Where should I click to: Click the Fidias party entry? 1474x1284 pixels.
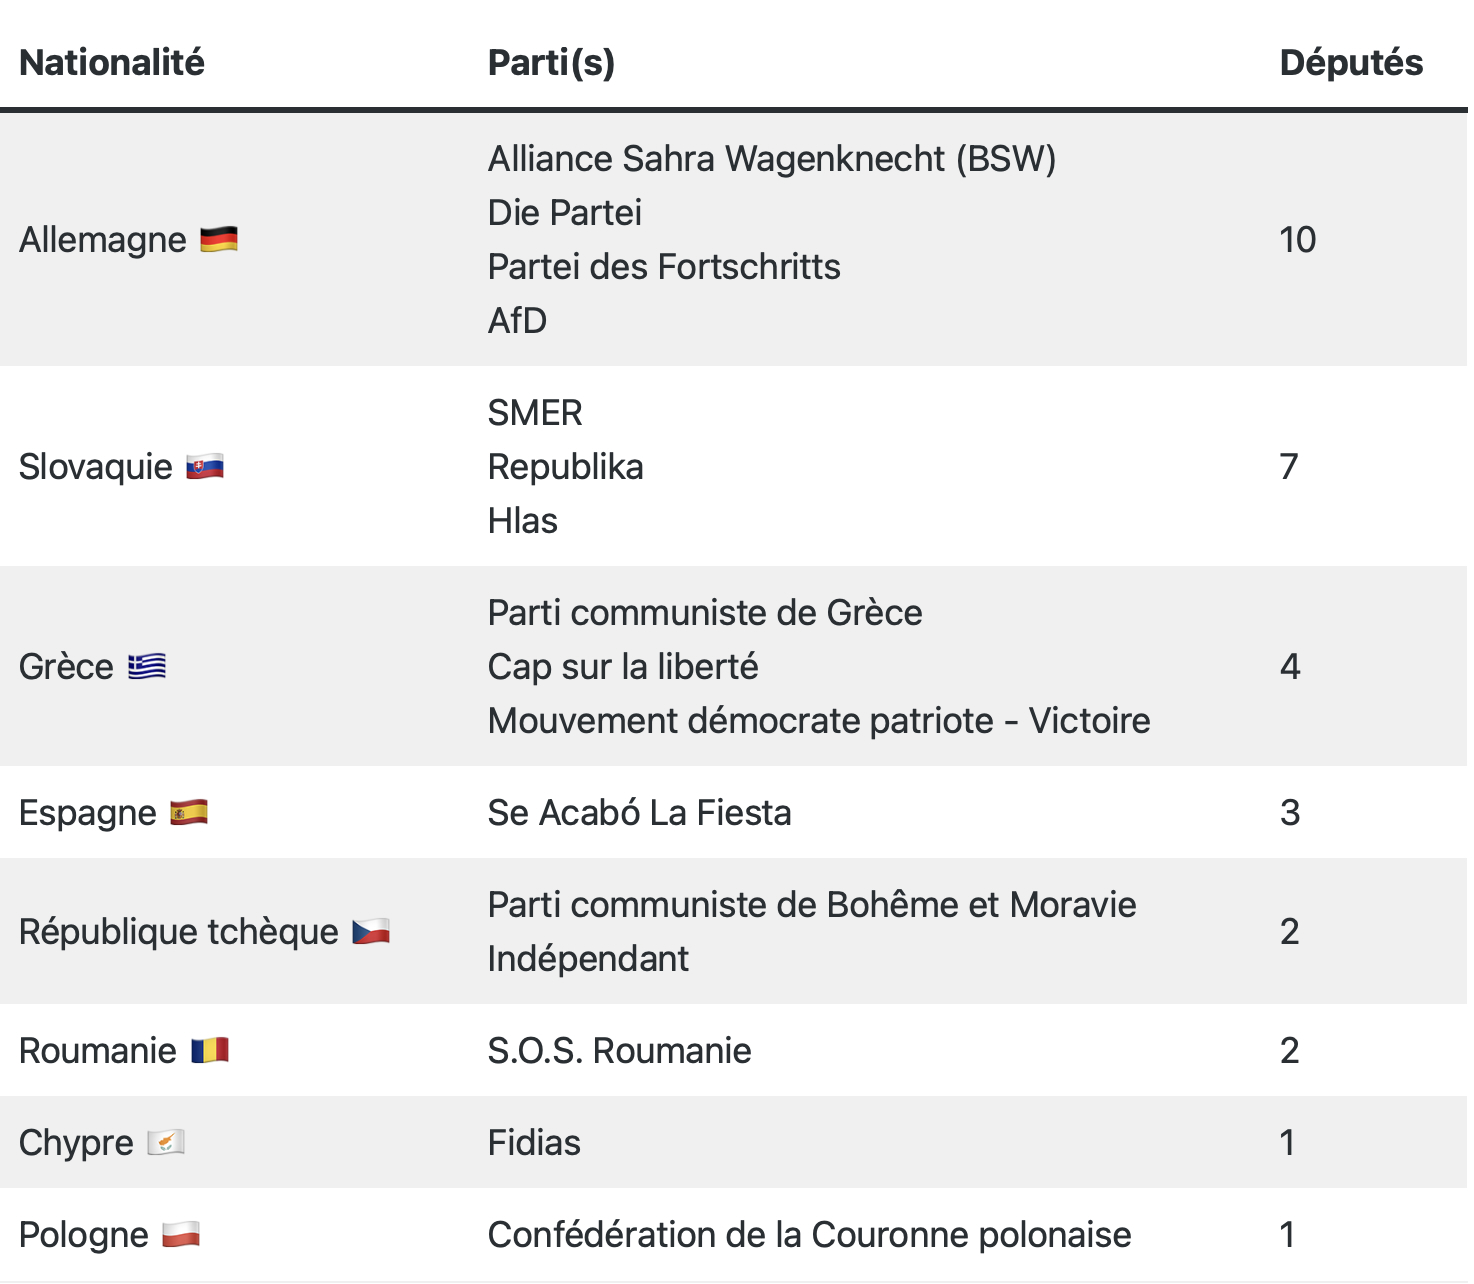[534, 1143]
